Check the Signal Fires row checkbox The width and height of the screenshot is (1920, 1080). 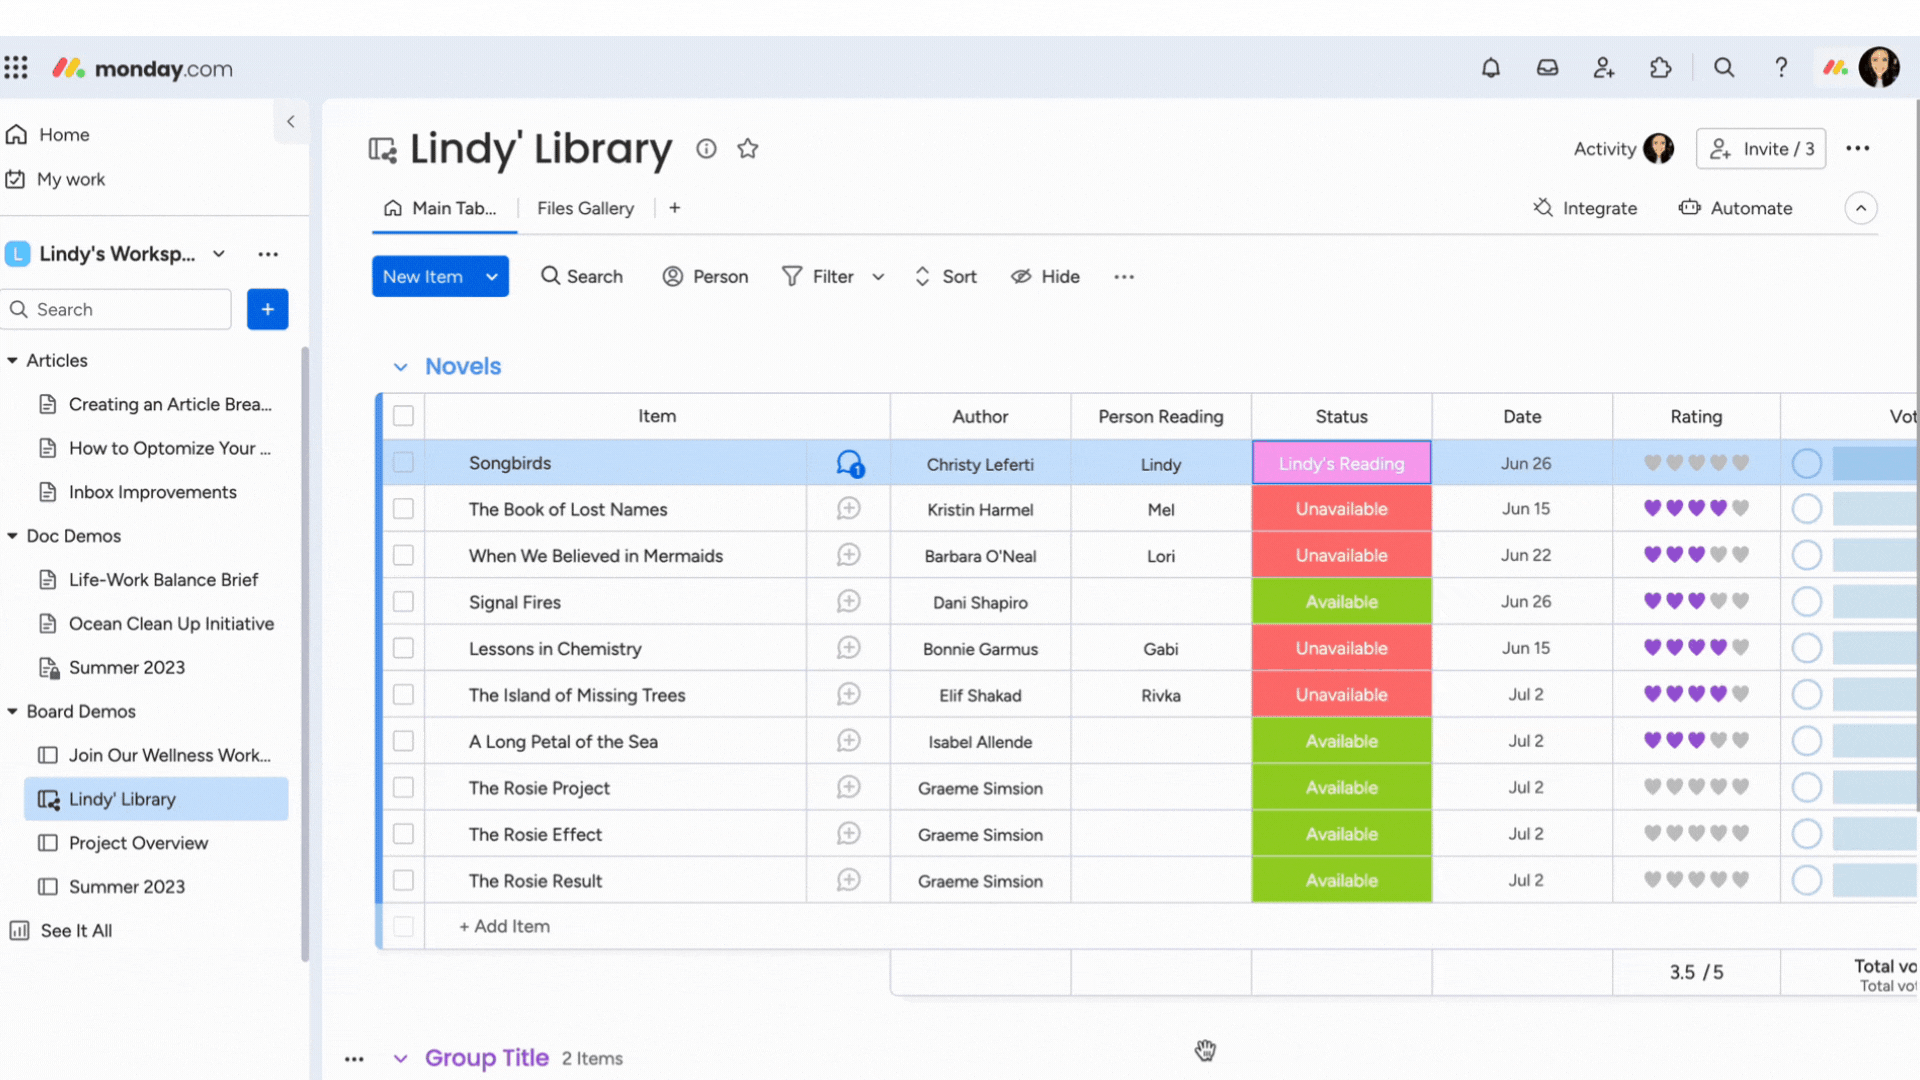[x=403, y=602]
